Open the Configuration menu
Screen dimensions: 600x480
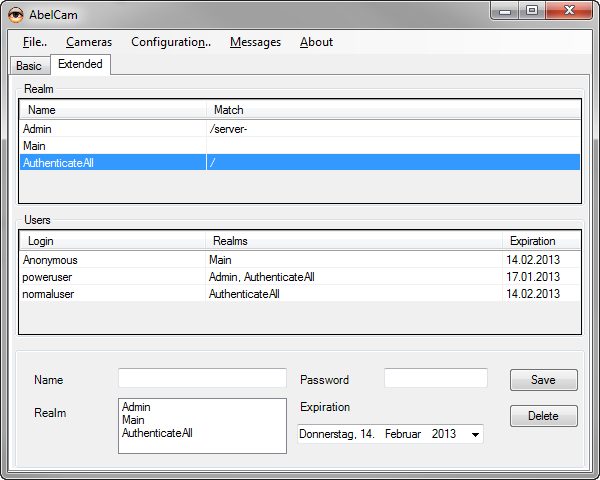(171, 42)
